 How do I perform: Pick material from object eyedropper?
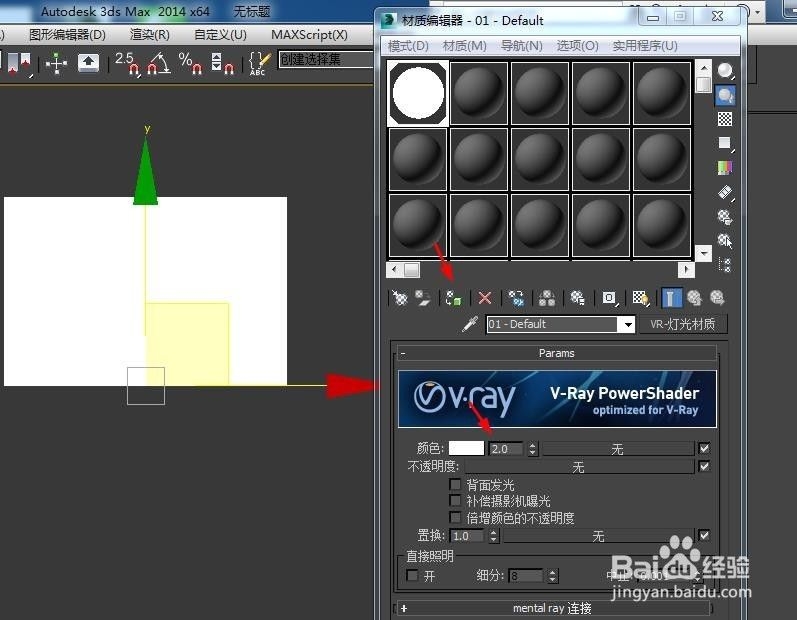(x=470, y=324)
